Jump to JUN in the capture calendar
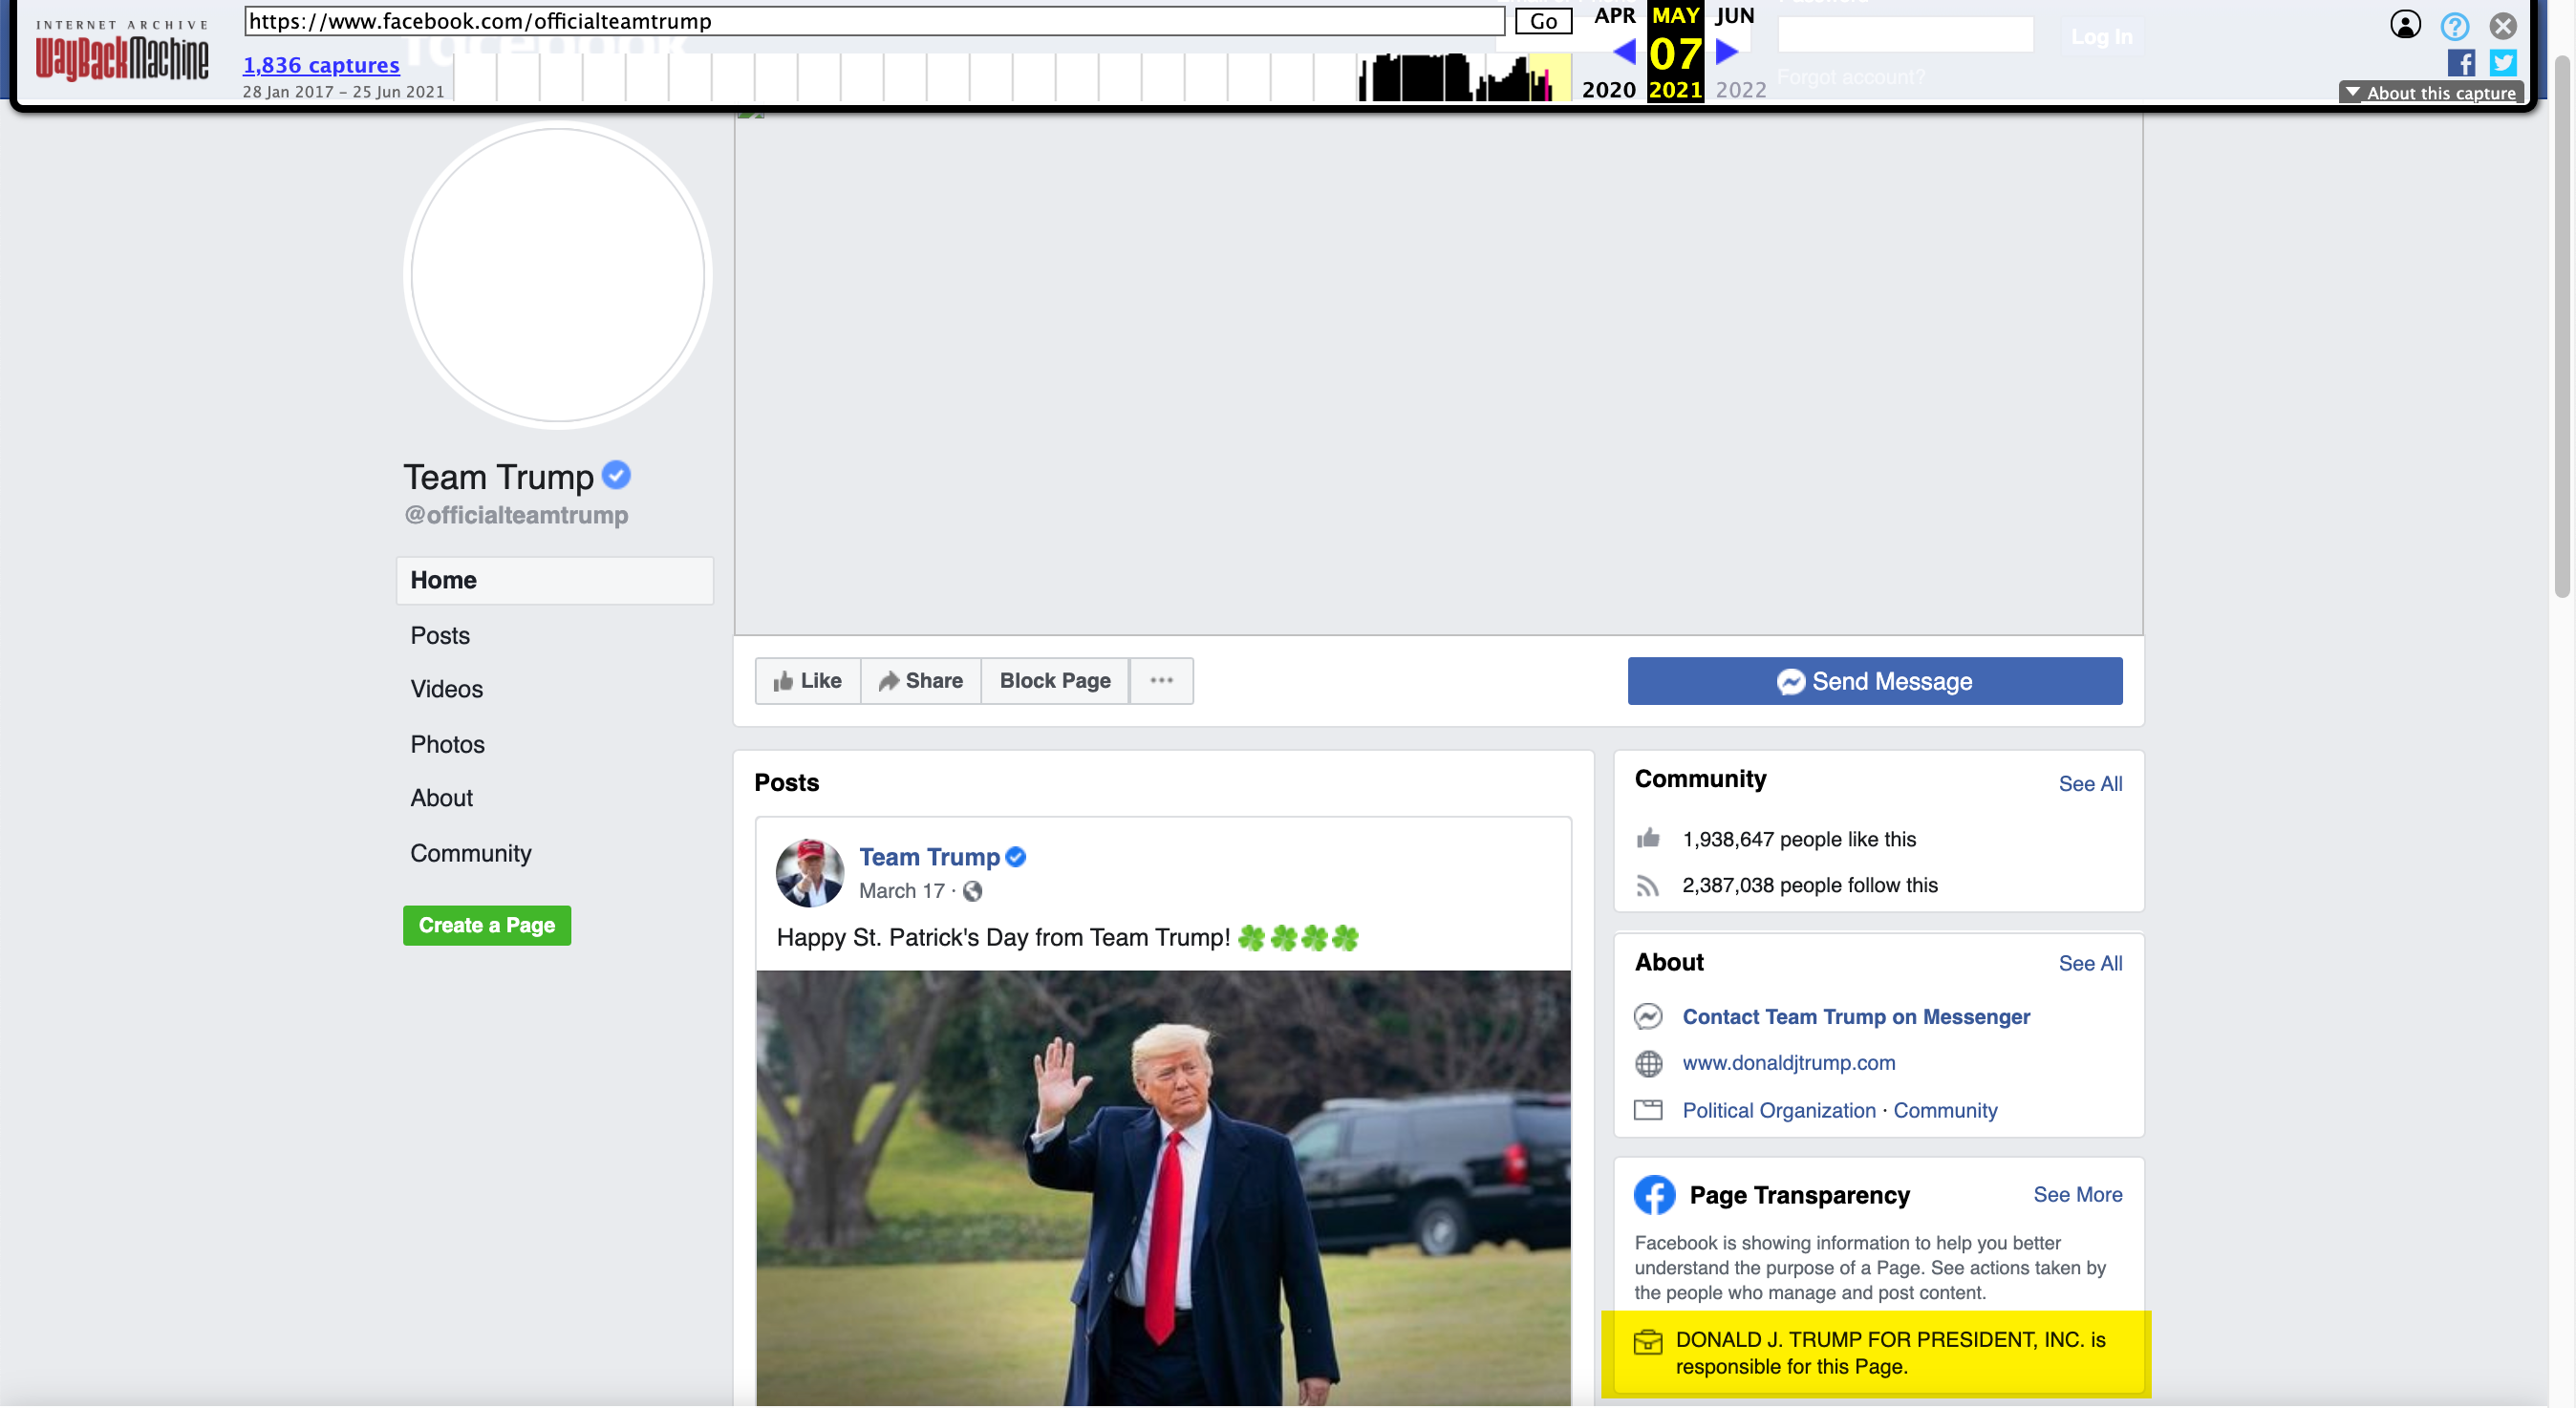 [1736, 16]
